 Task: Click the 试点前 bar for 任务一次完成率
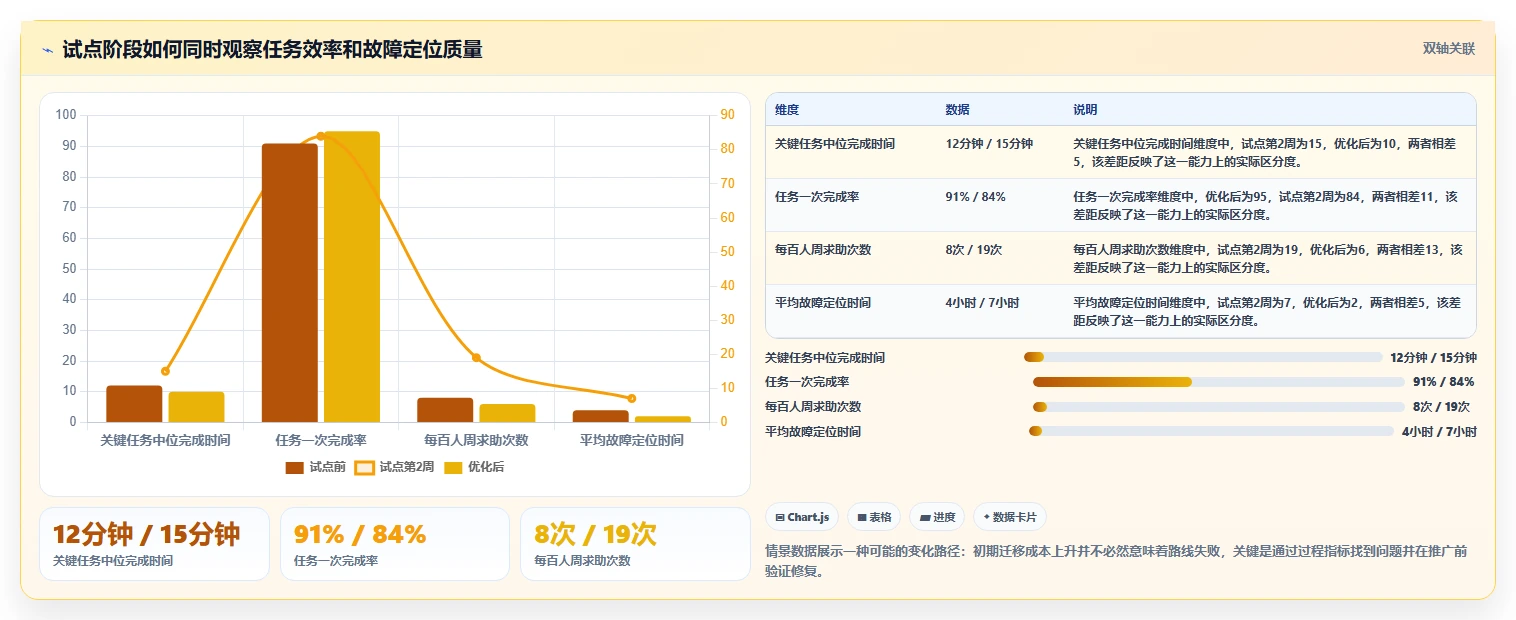point(290,283)
